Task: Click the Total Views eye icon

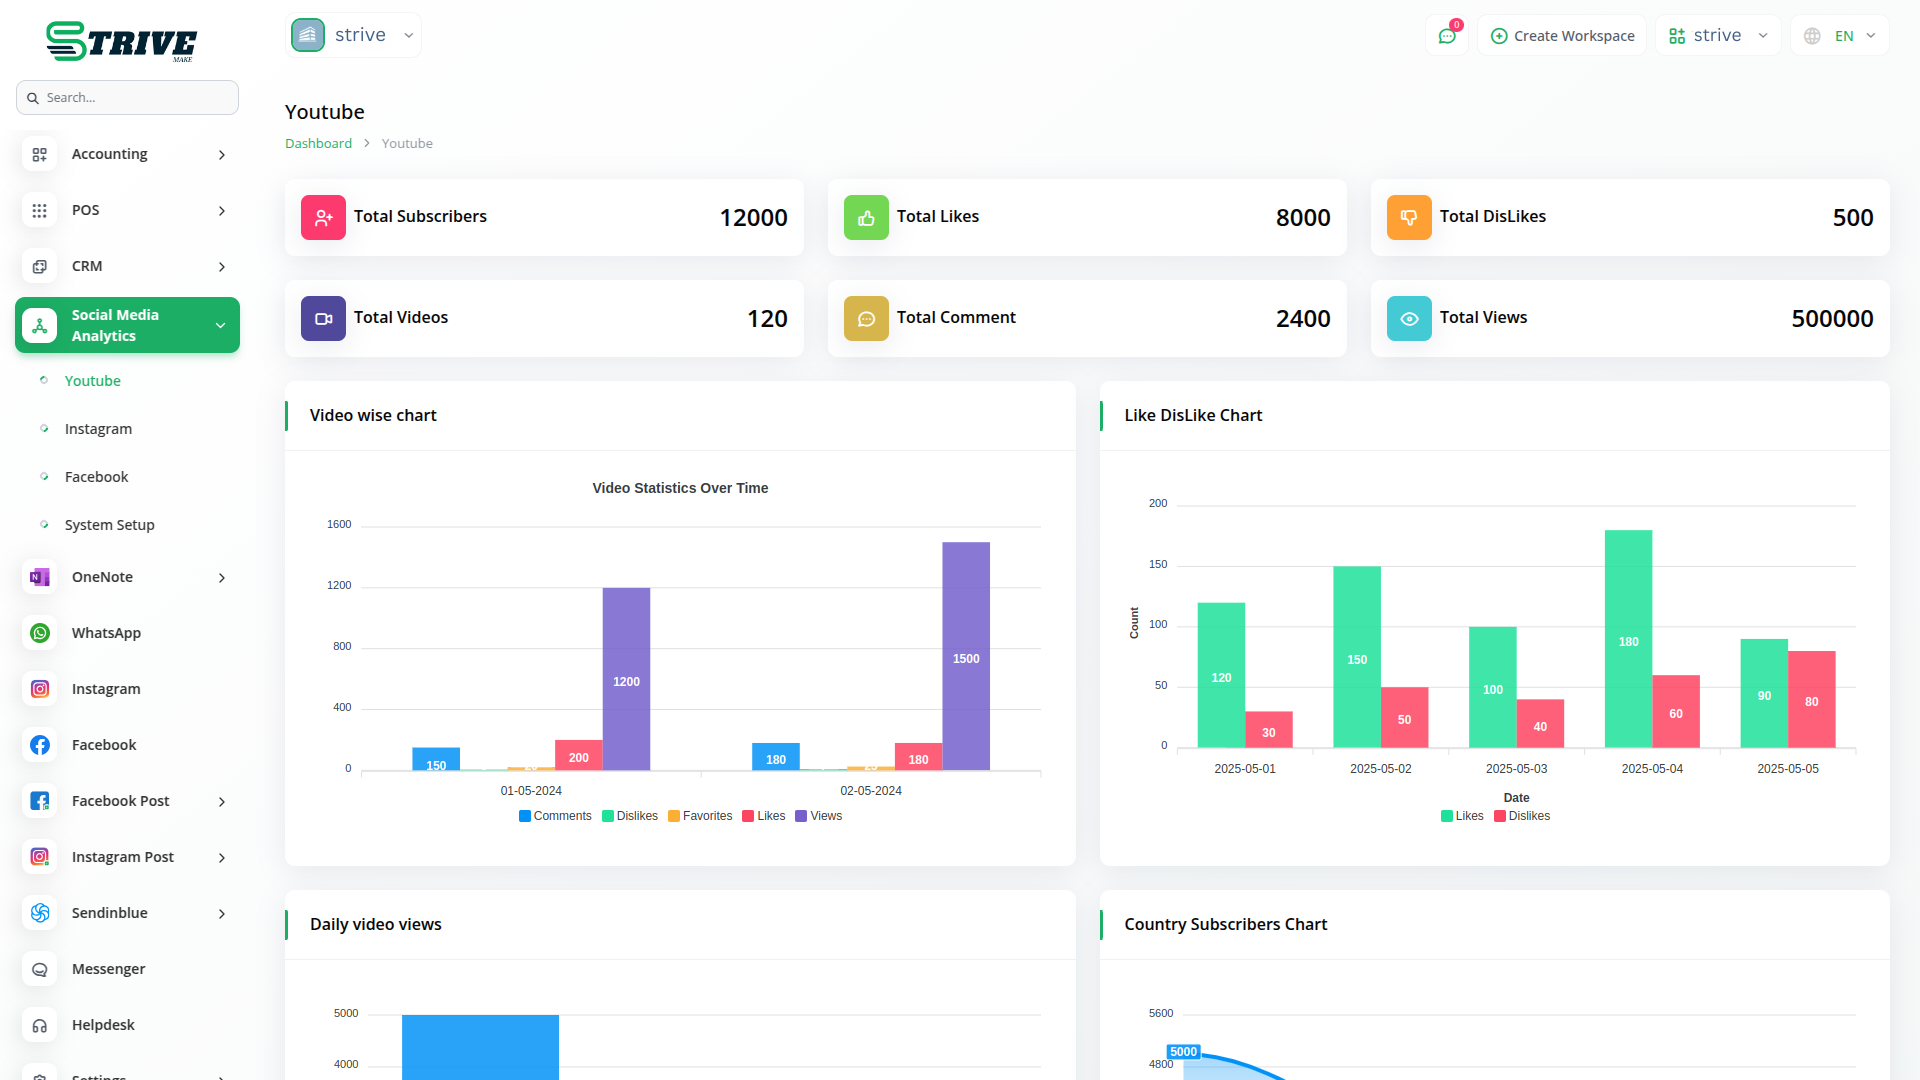Action: click(1409, 318)
